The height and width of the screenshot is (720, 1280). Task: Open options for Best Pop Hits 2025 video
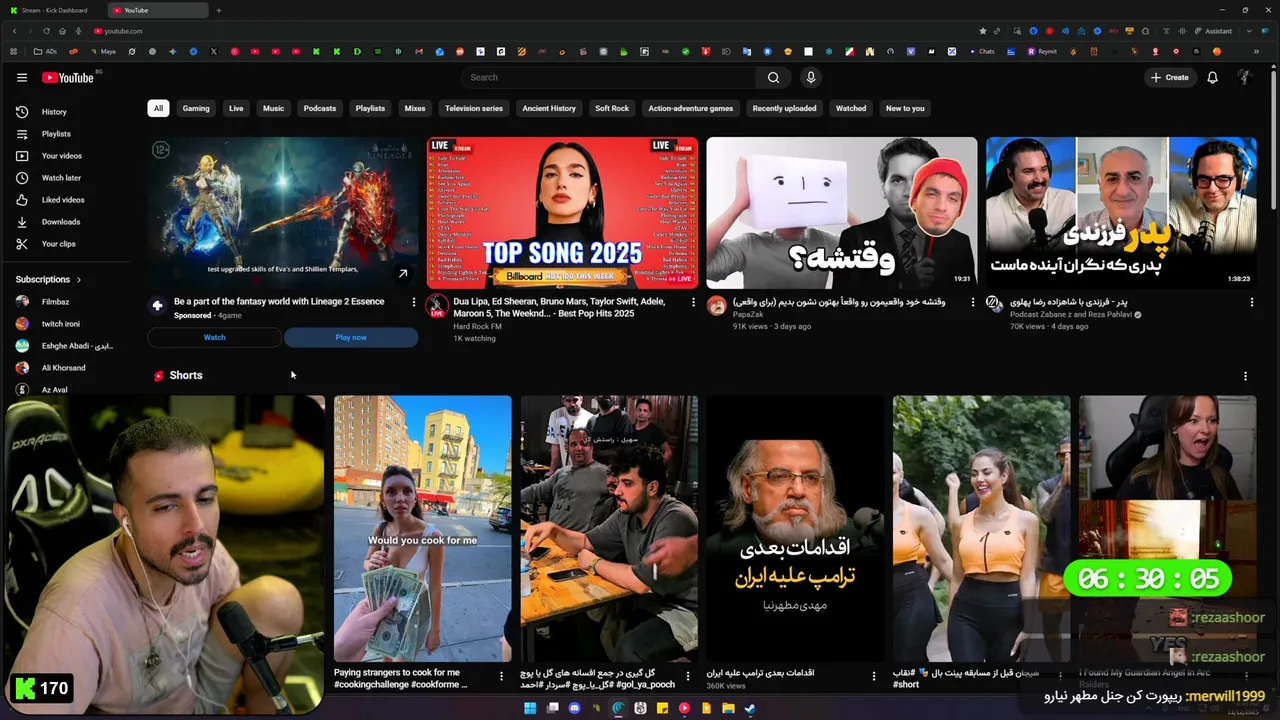(693, 302)
